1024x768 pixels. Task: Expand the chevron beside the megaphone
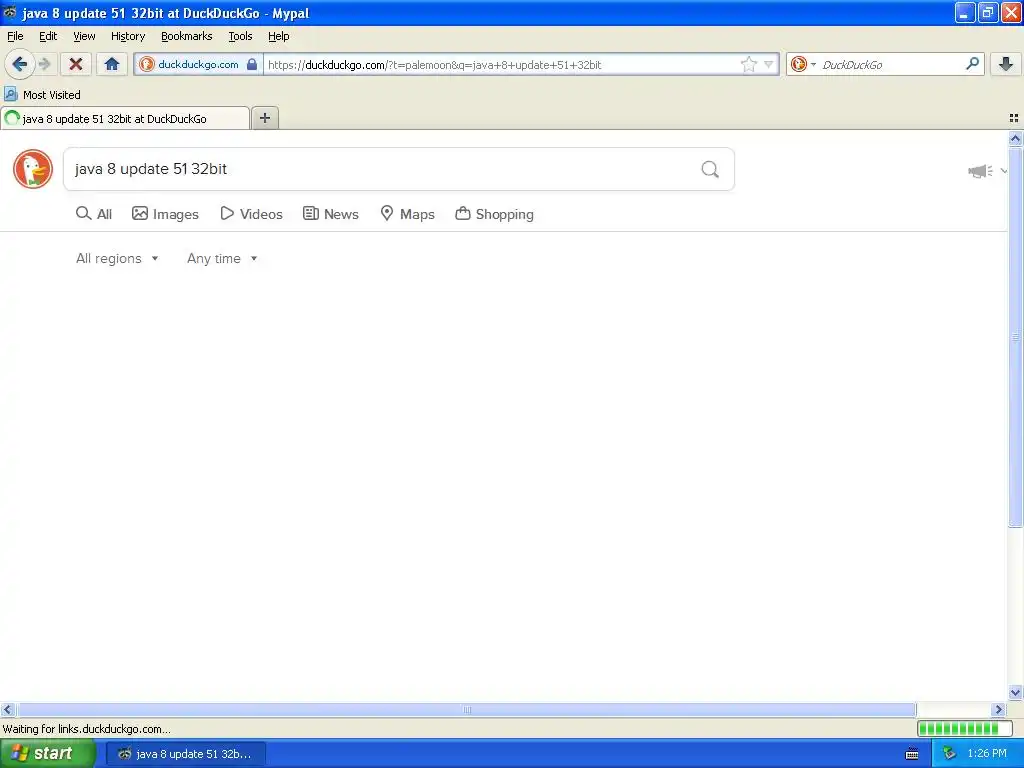[x=1003, y=171]
